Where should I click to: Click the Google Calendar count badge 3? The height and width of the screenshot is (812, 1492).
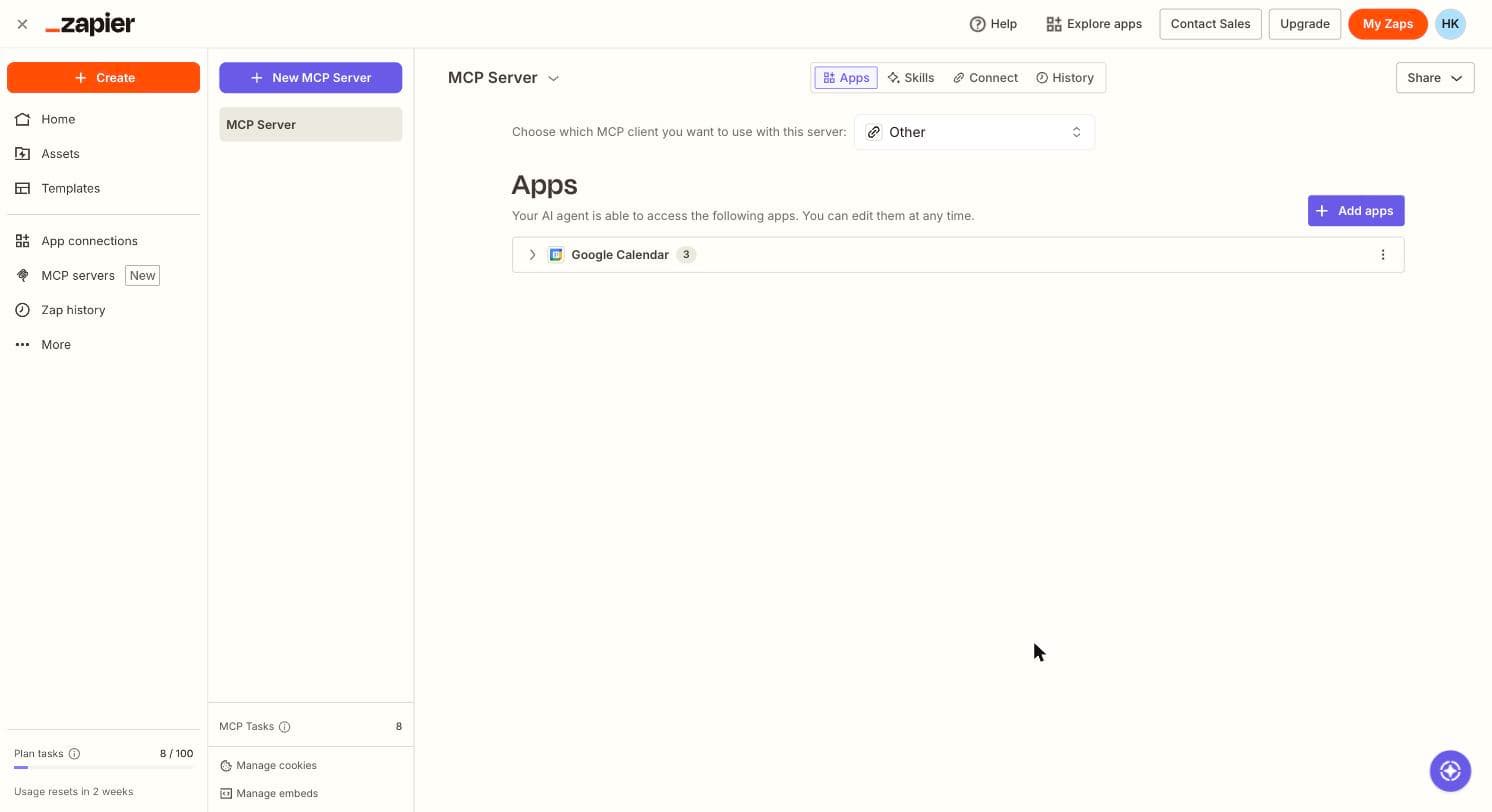(686, 255)
